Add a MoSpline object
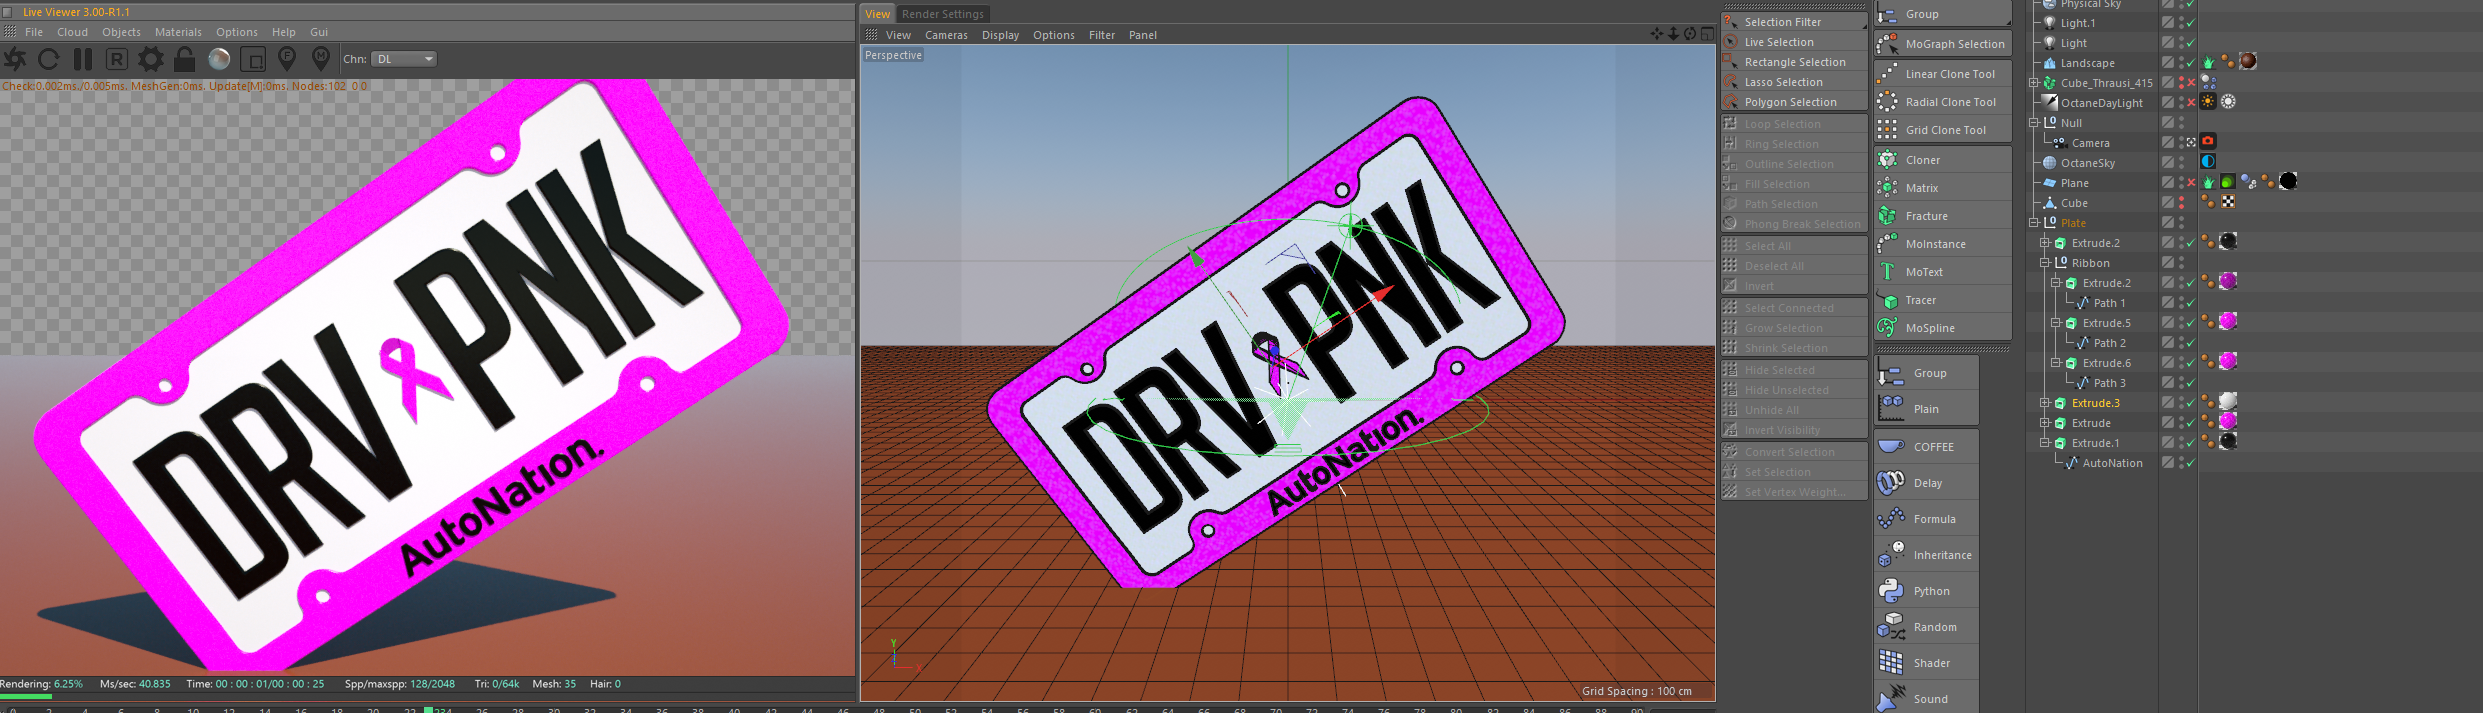Image resolution: width=2483 pixels, height=713 pixels. click(1942, 328)
